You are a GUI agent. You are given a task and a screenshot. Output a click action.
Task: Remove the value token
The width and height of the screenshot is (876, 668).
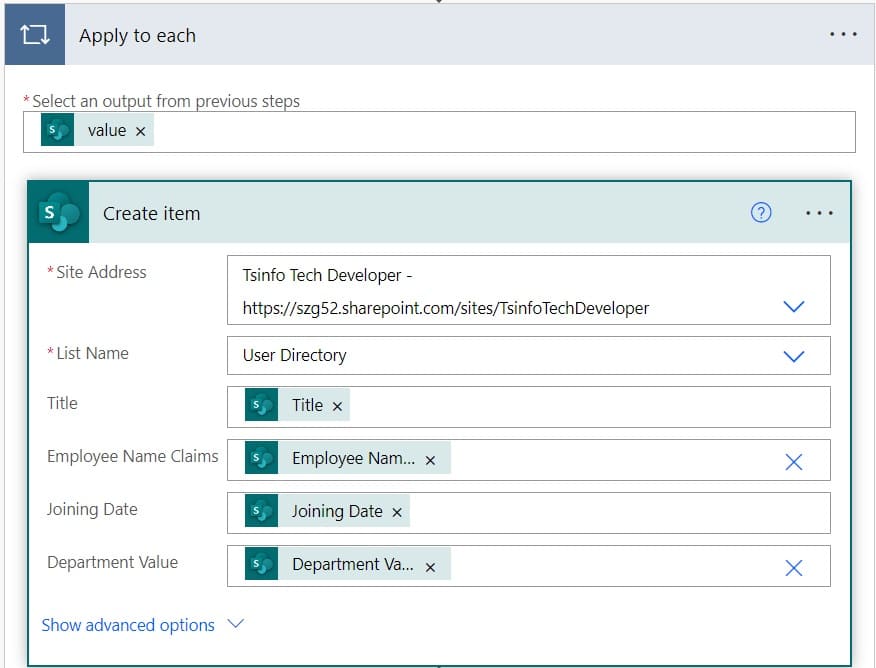(x=141, y=131)
